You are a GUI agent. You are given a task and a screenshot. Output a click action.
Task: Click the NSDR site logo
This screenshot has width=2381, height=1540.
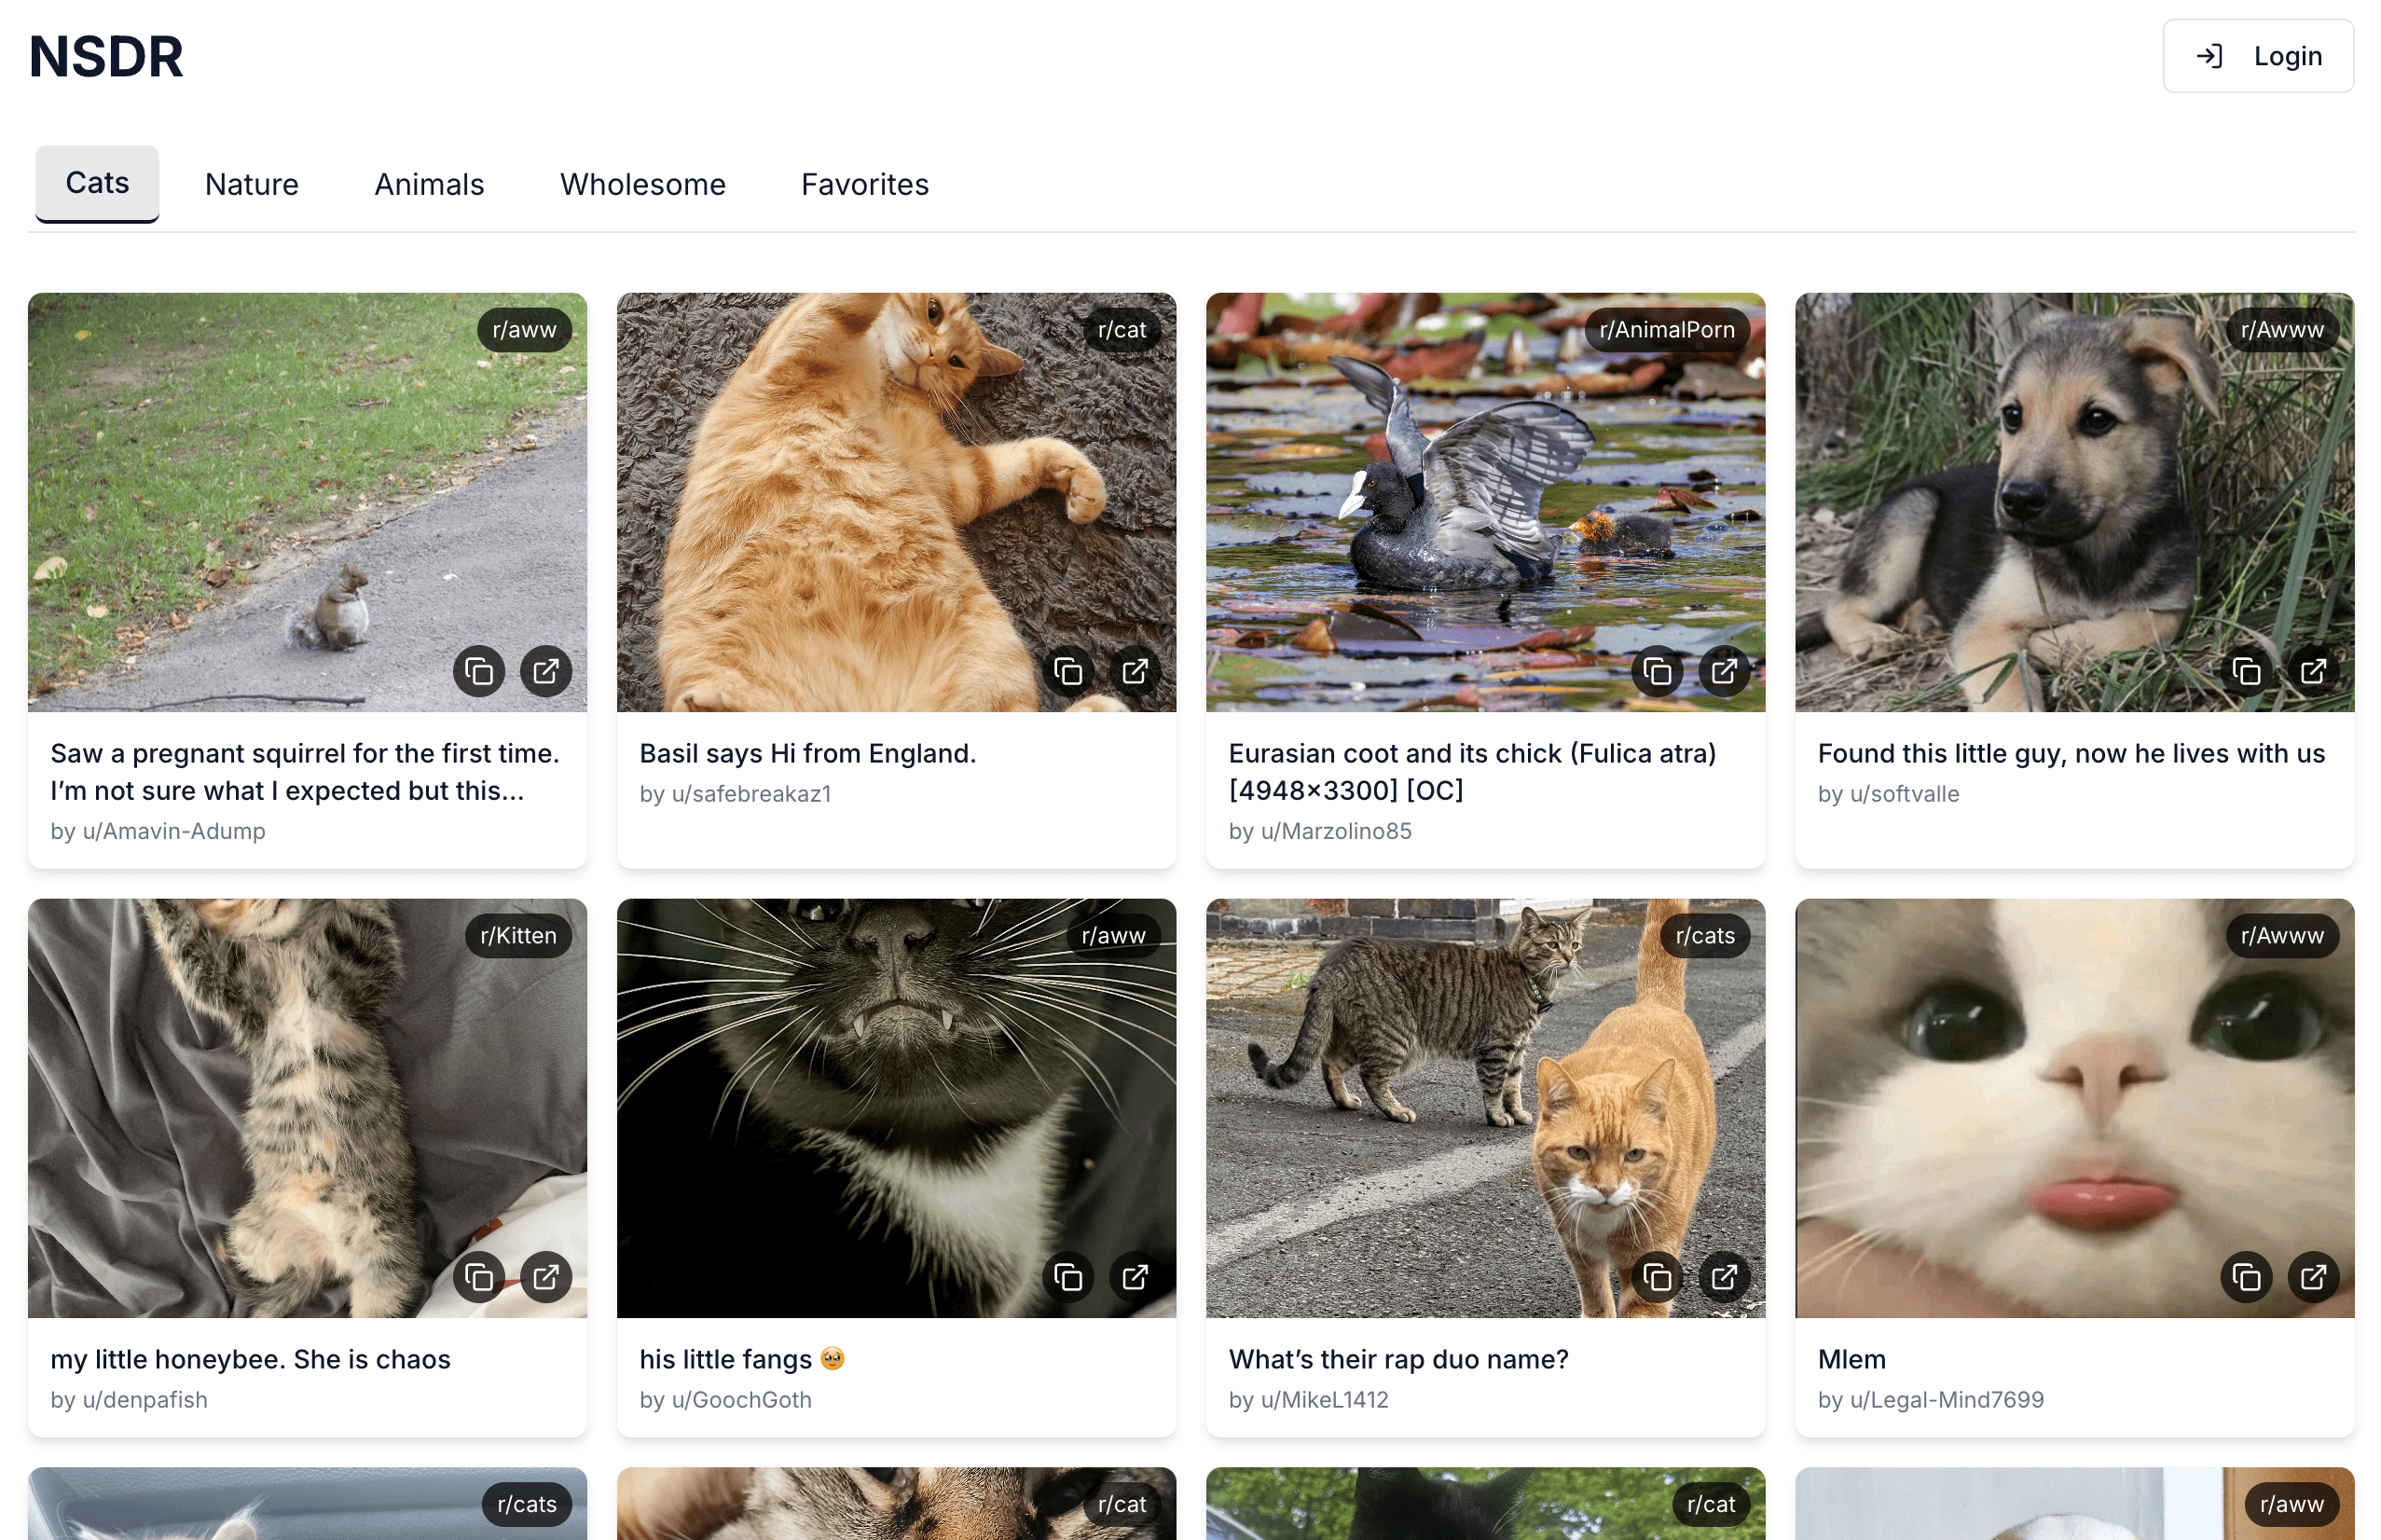point(106,56)
